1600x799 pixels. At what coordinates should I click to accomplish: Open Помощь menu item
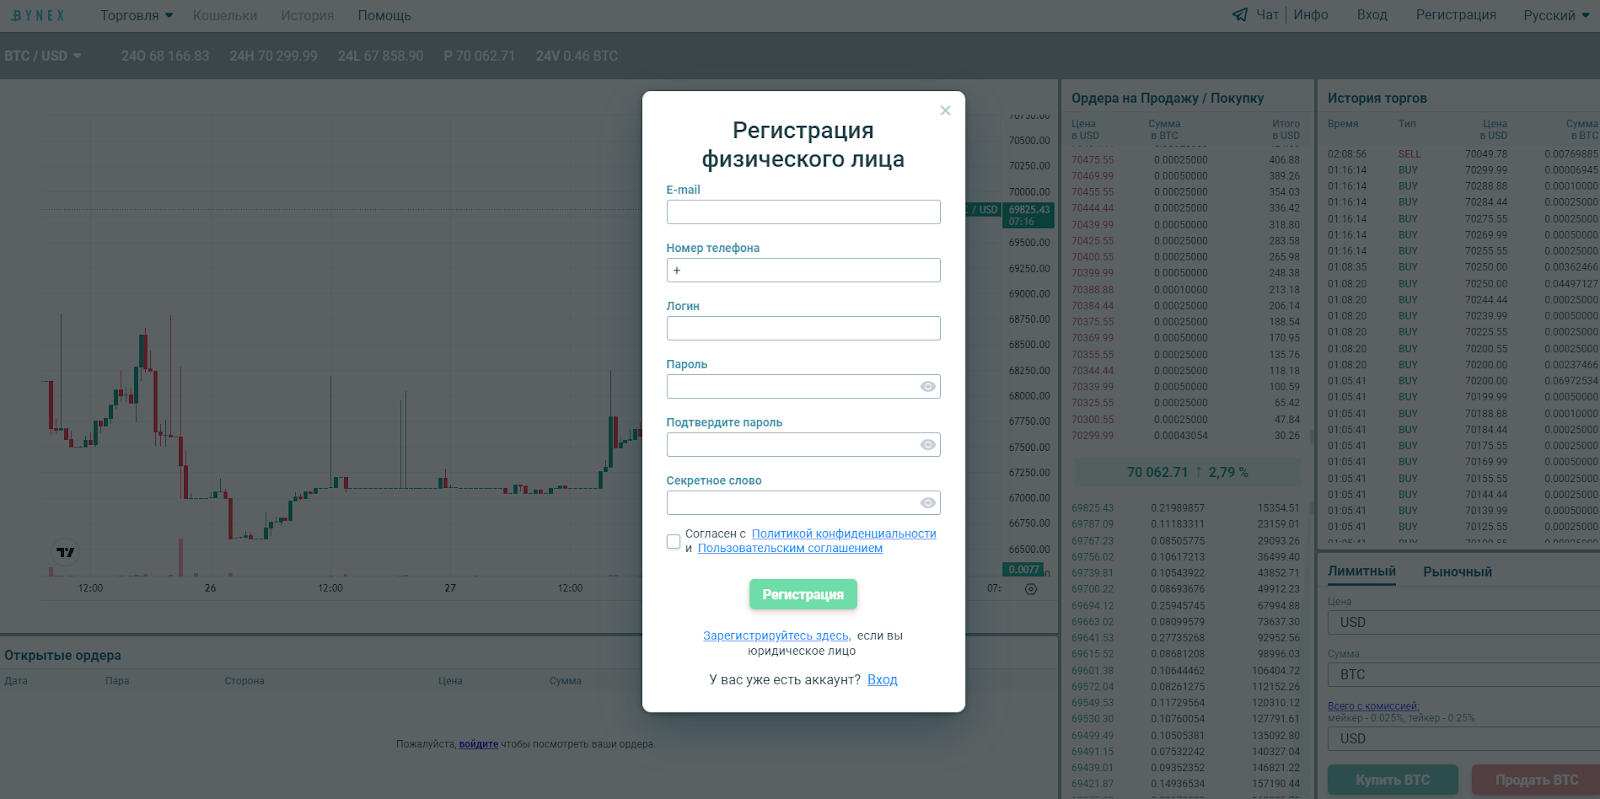click(x=384, y=15)
